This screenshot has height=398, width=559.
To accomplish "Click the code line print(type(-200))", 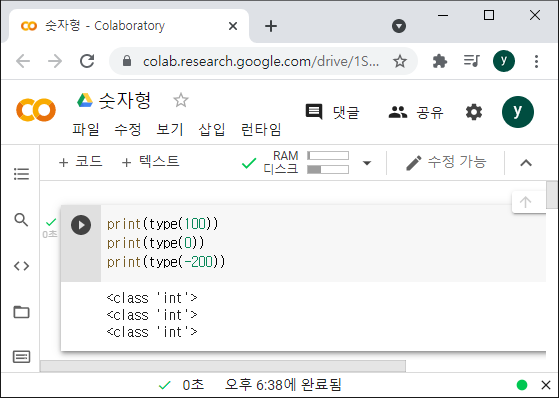I will [x=166, y=262].
